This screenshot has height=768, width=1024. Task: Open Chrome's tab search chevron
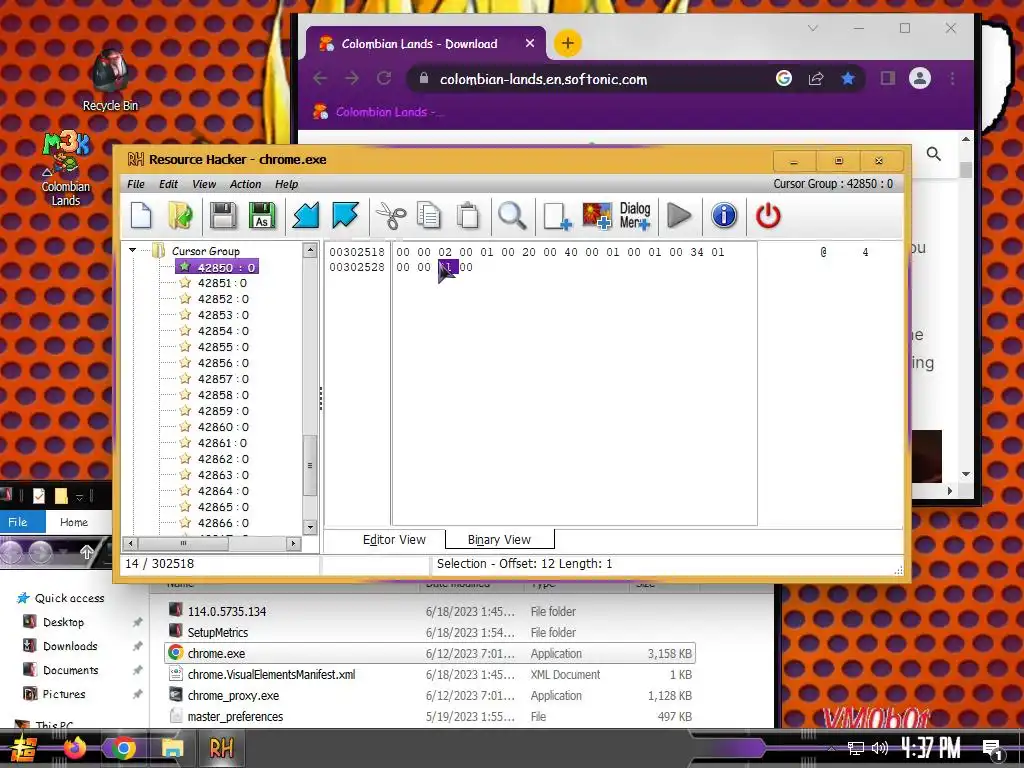point(812,28)
